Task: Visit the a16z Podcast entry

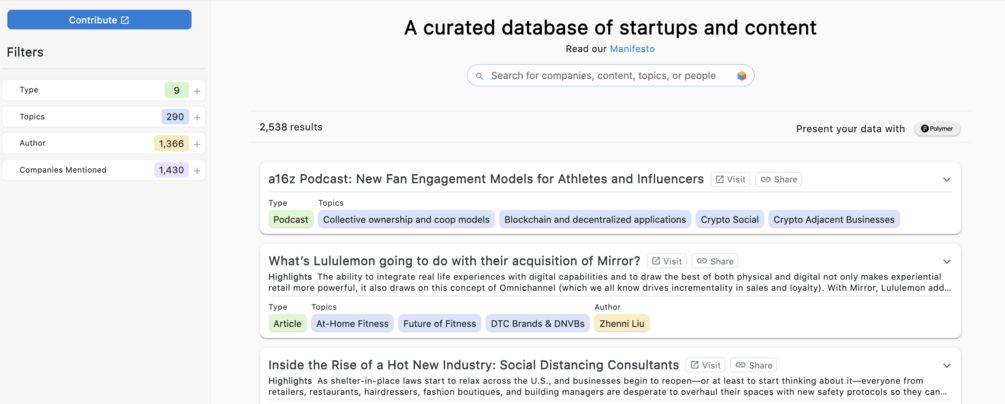Action: click(730, 180)
